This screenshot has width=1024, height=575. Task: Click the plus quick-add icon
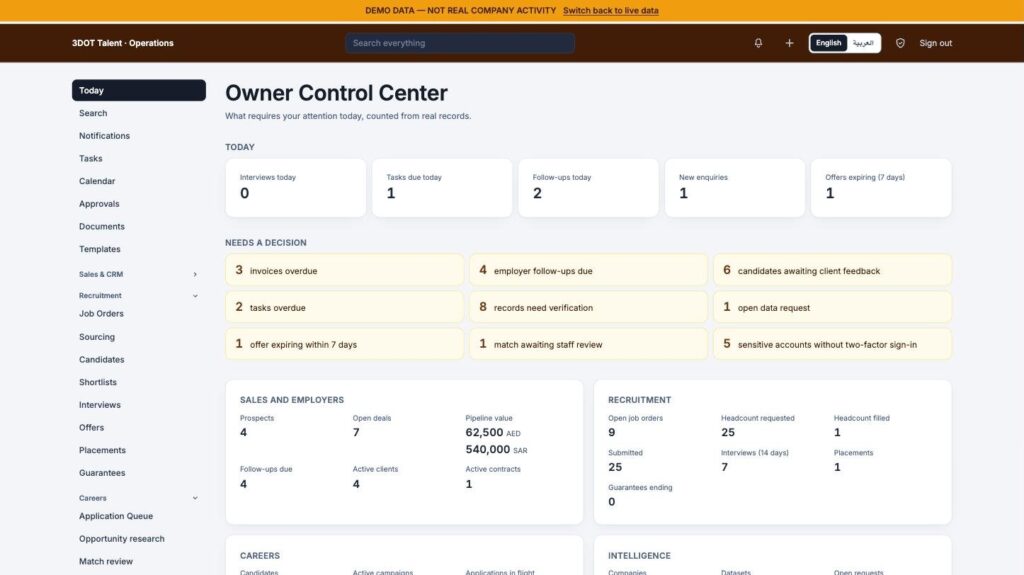click(789, 43)
